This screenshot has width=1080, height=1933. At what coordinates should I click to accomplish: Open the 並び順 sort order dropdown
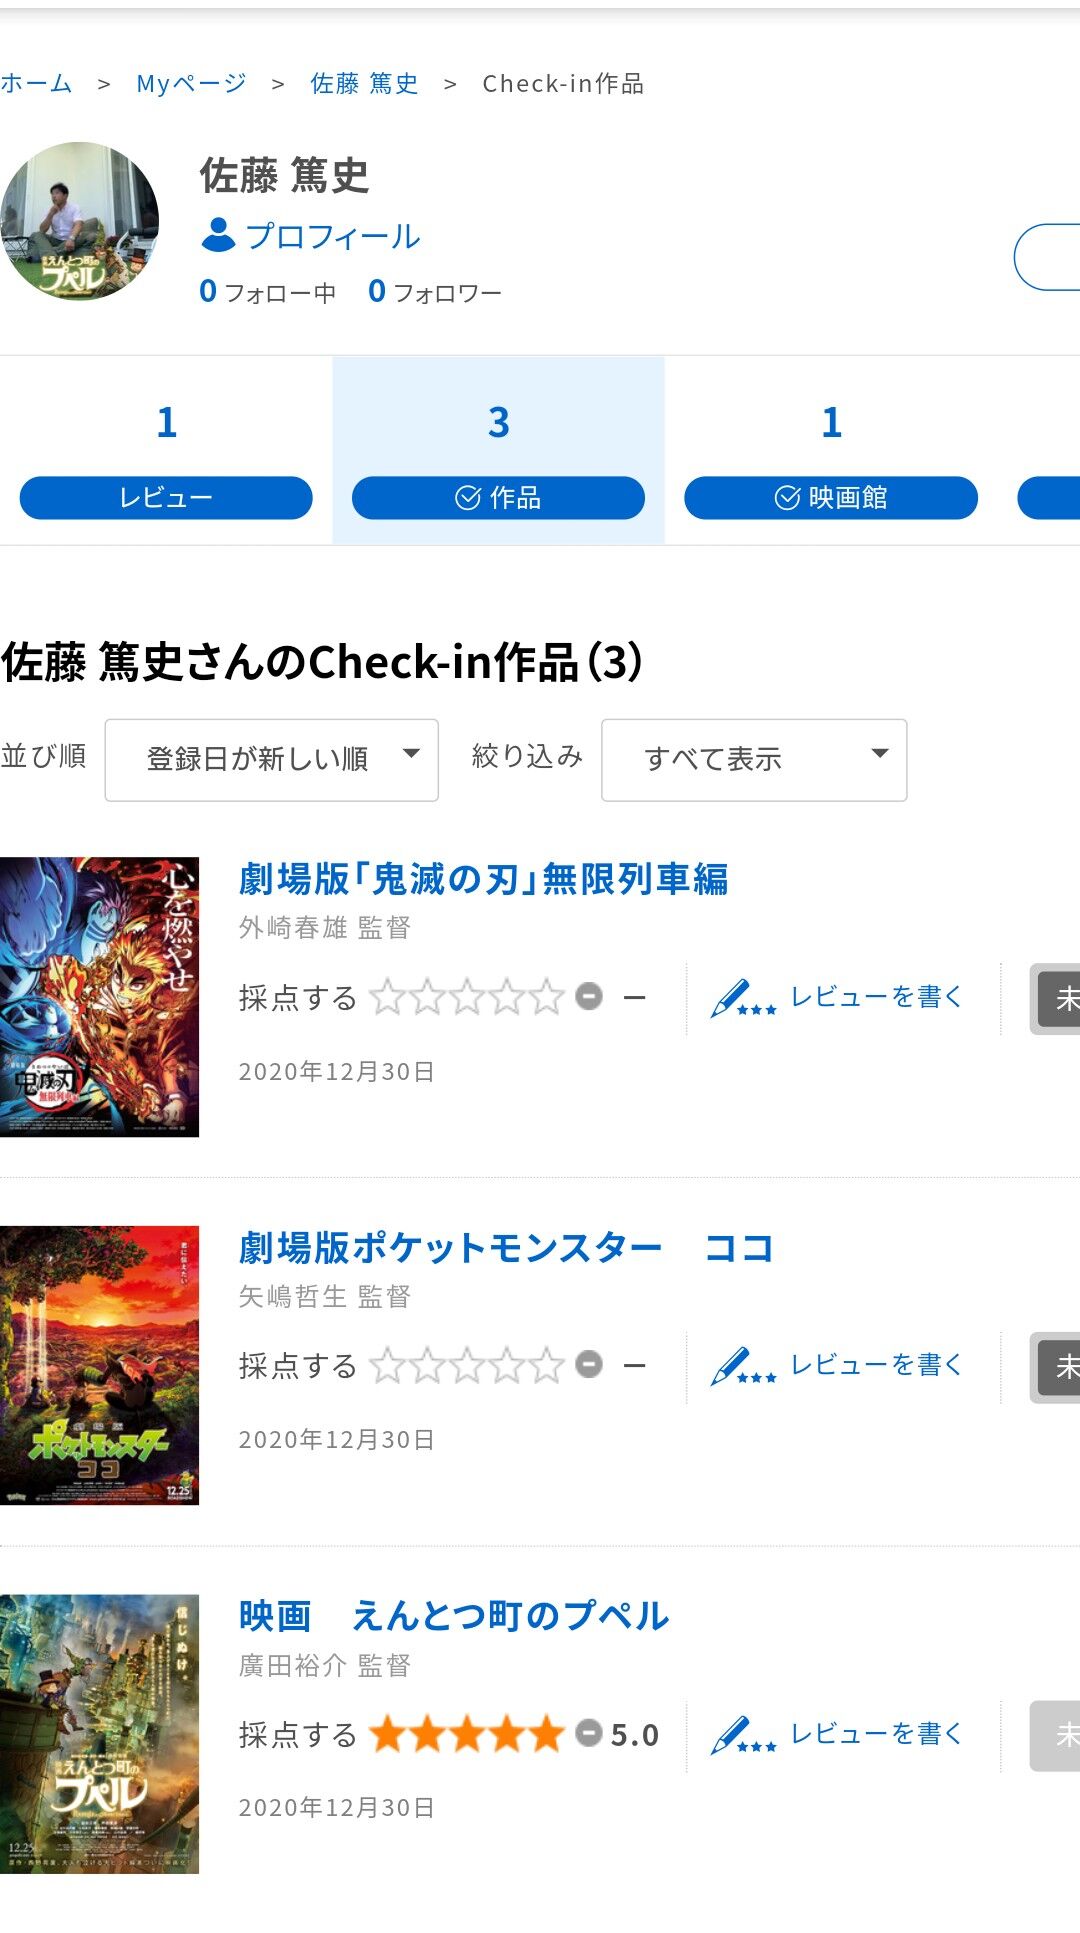pos(271,759)
